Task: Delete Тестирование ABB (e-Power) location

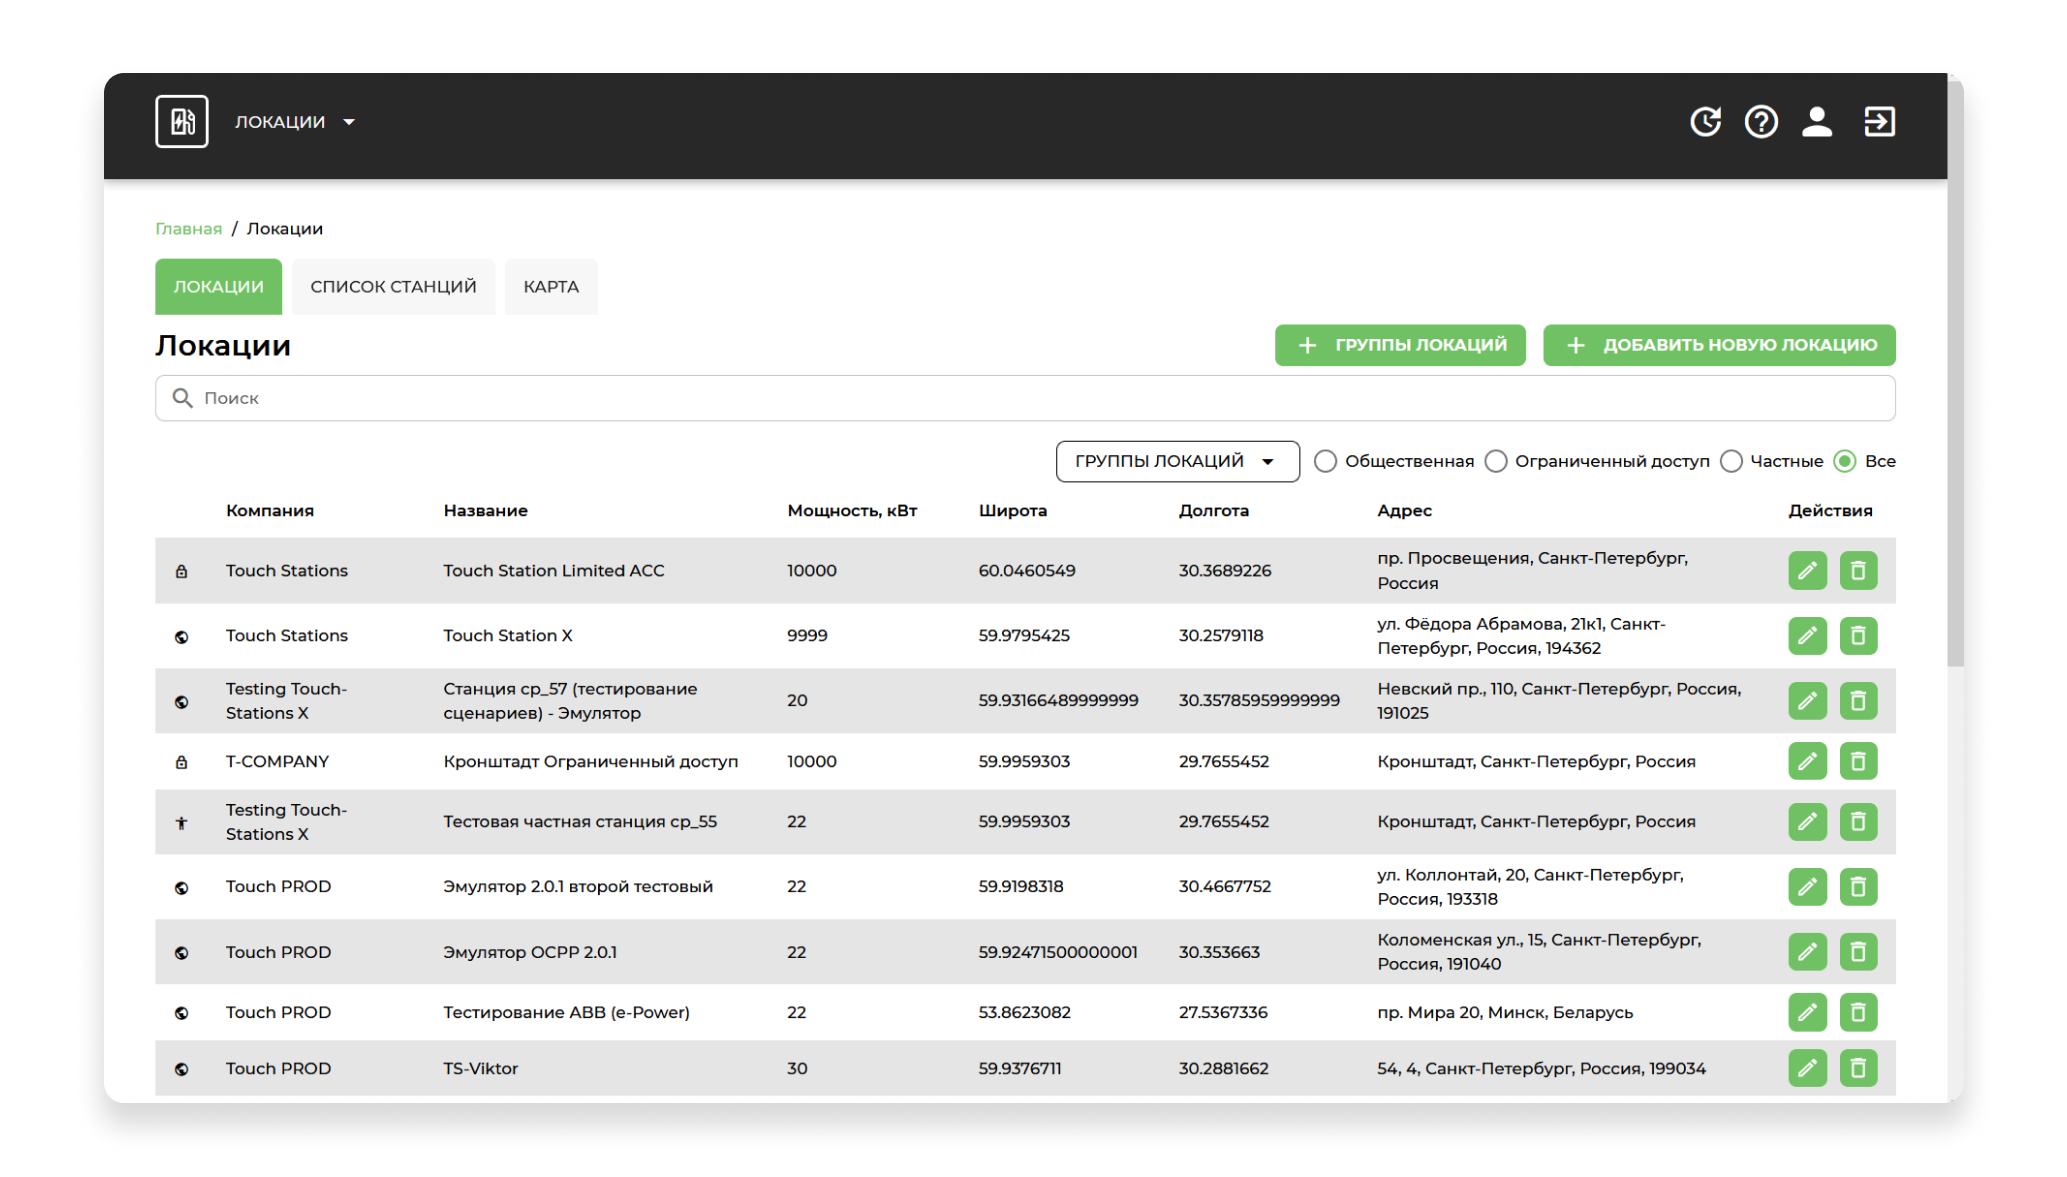Action: (1858, 1013)
